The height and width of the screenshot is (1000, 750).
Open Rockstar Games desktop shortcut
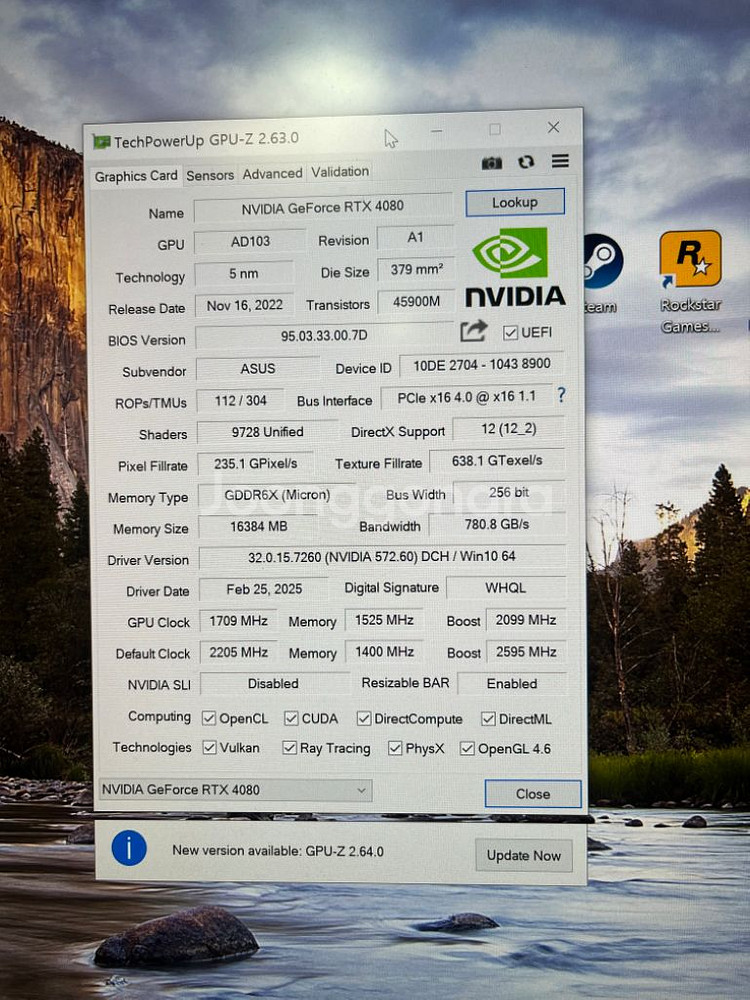691,281
